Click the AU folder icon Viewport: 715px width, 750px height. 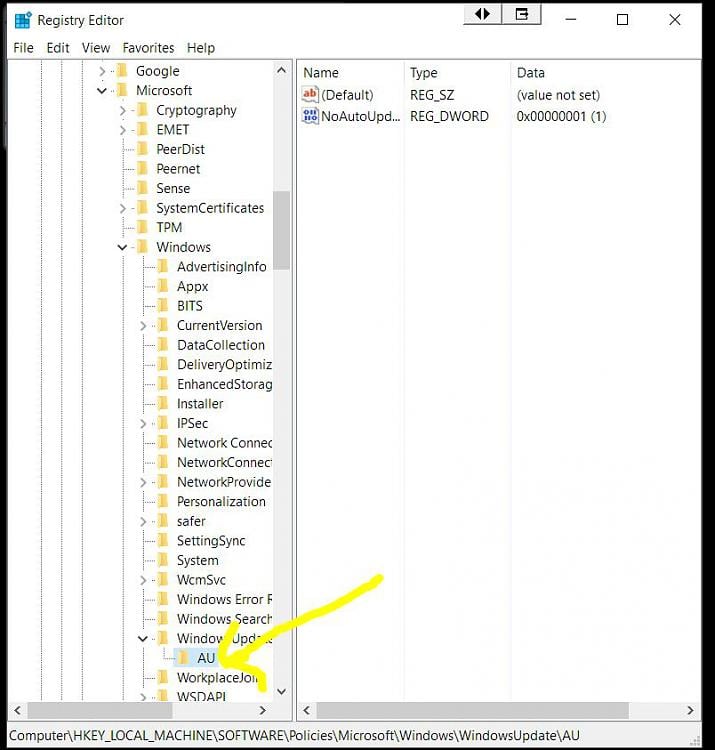183,658
